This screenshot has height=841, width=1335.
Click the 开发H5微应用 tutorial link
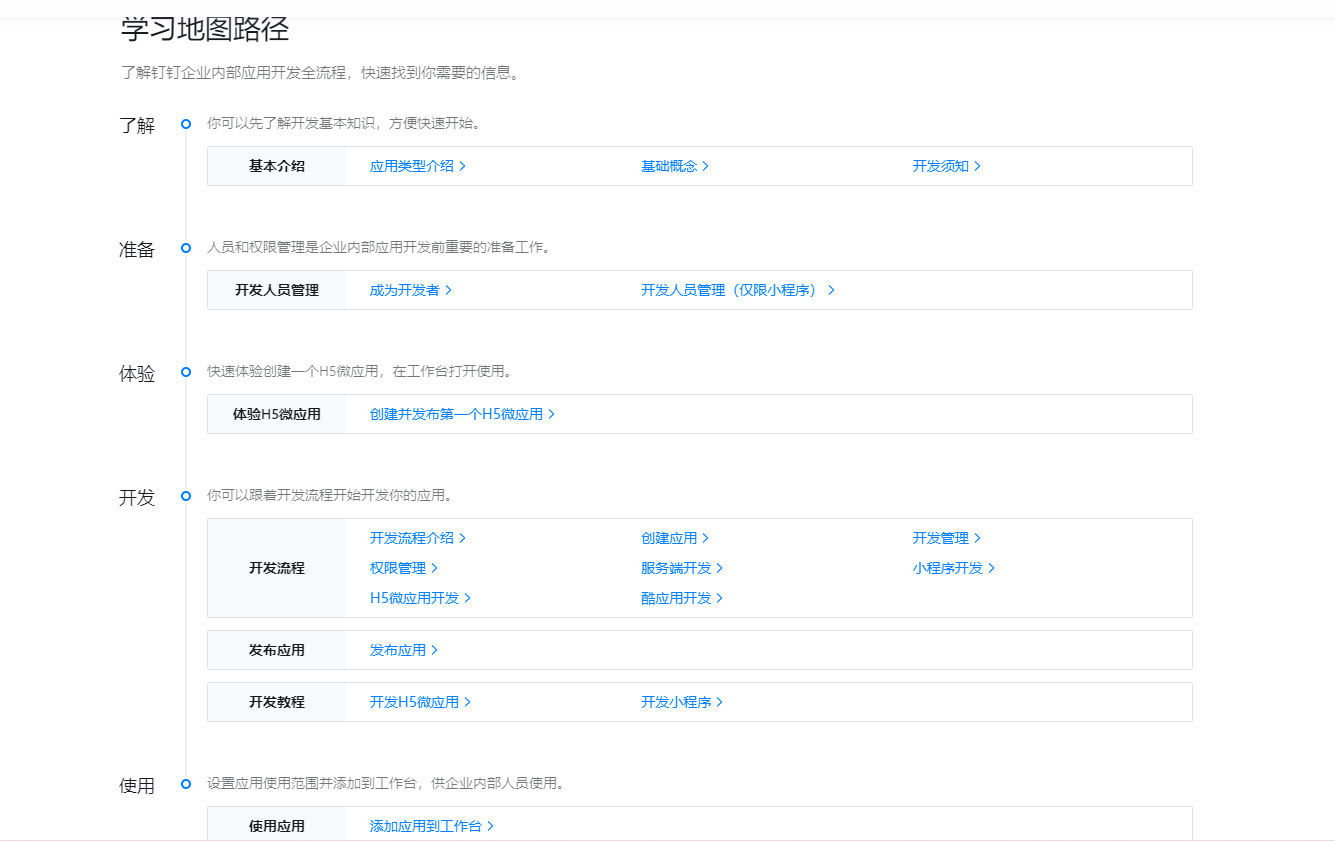[x=420, y=702]
